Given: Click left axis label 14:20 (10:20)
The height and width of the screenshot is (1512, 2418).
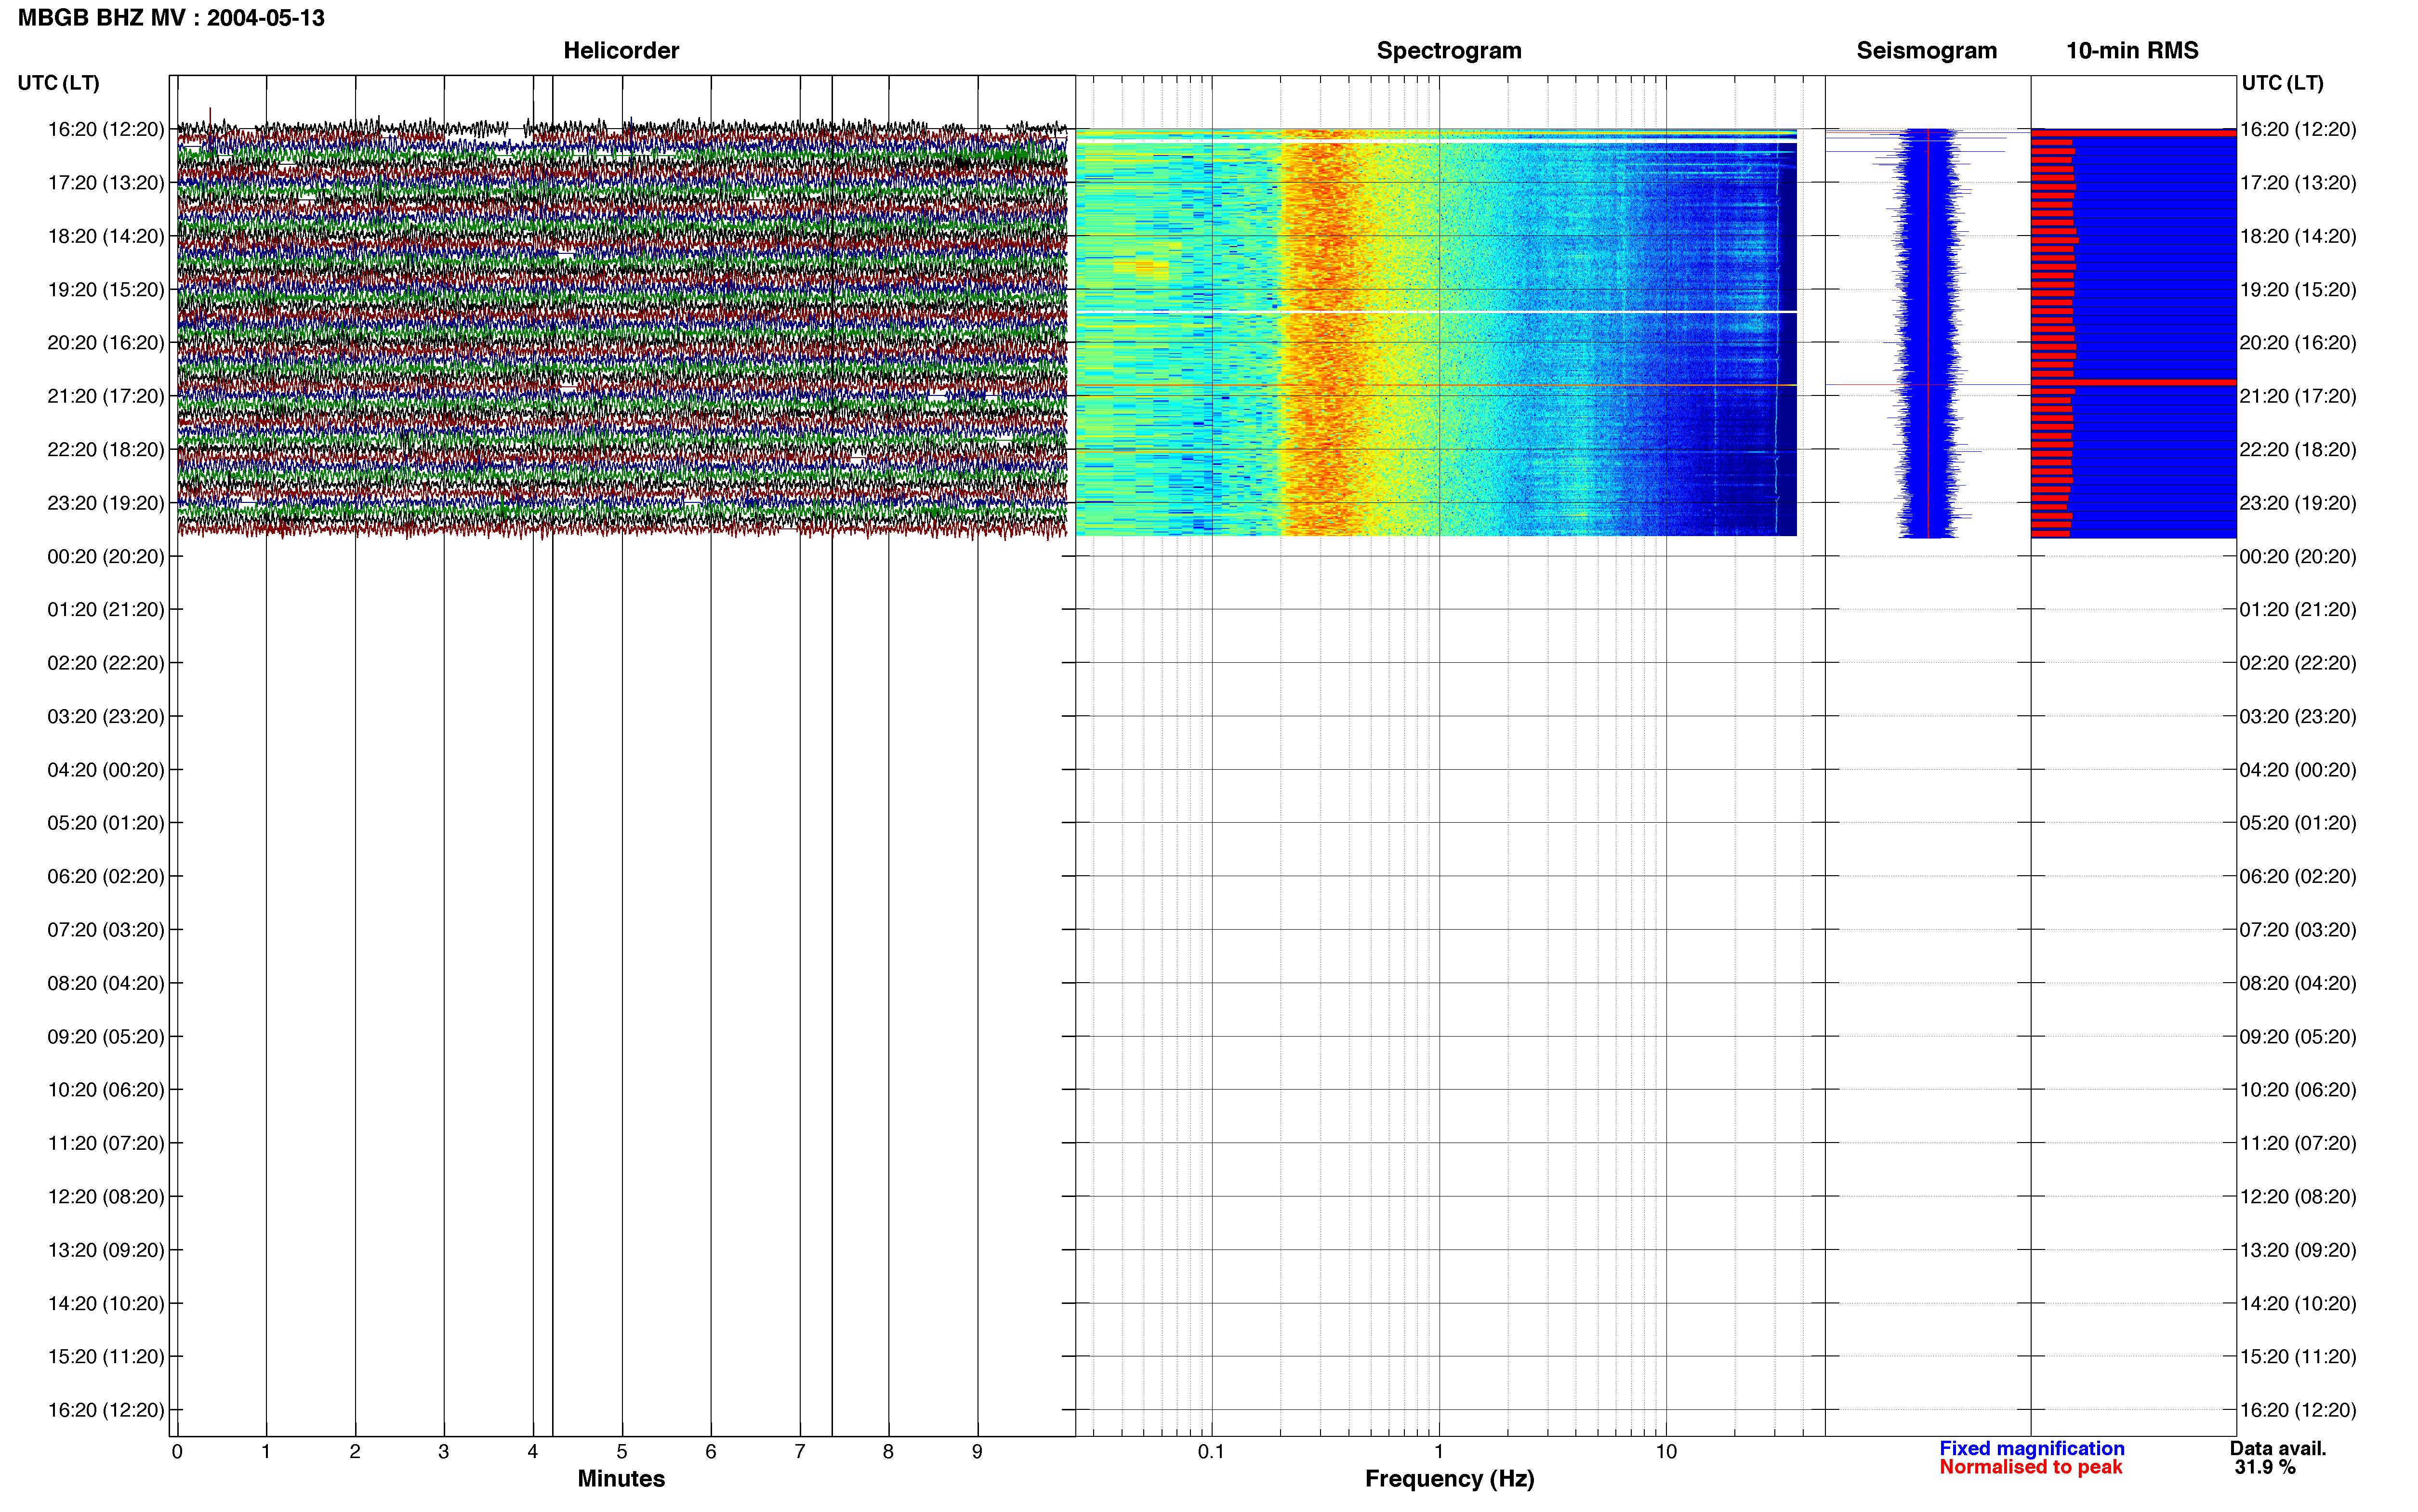Looking at the screenshot, I should (106, 1303).
